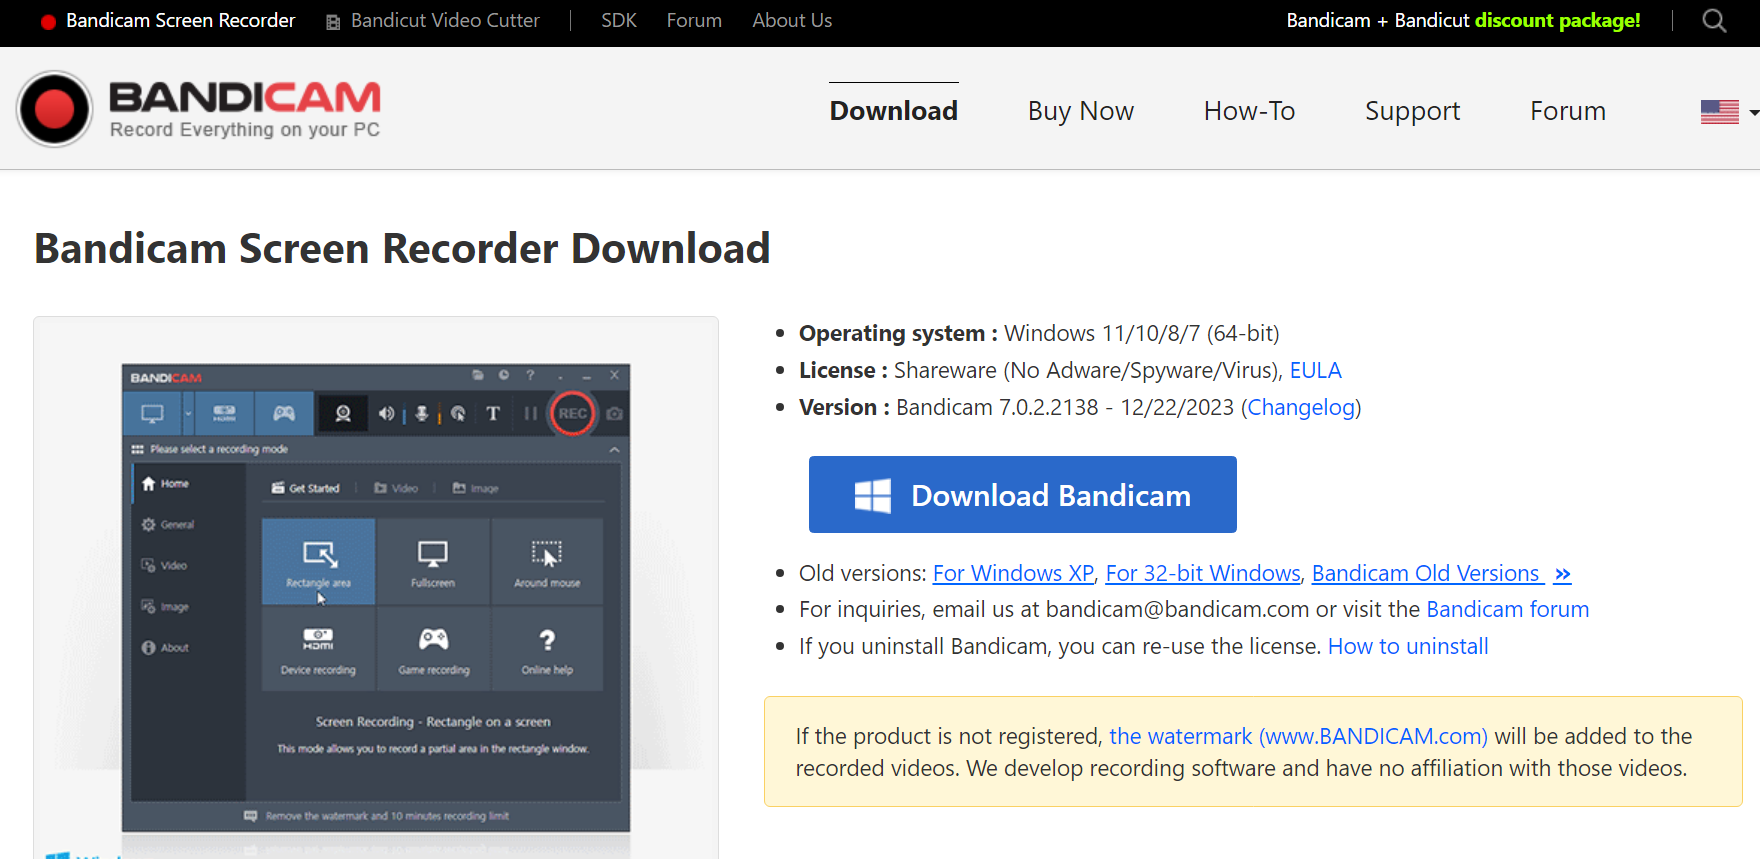This screenshot has width=1760, height=859.
Task: Click Around mouse tile in app preview
Action: (x=547, y=561)
